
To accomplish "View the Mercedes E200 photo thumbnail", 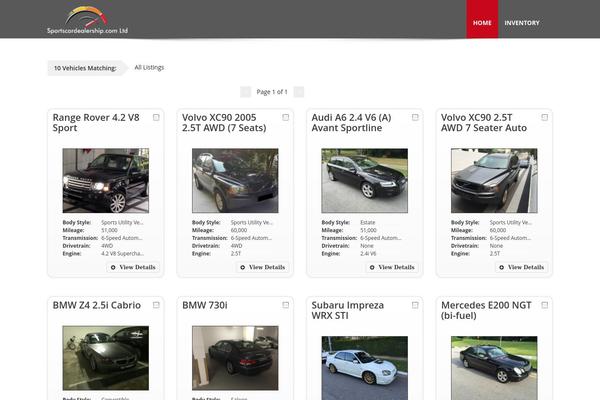I will [x=494, y=368].
